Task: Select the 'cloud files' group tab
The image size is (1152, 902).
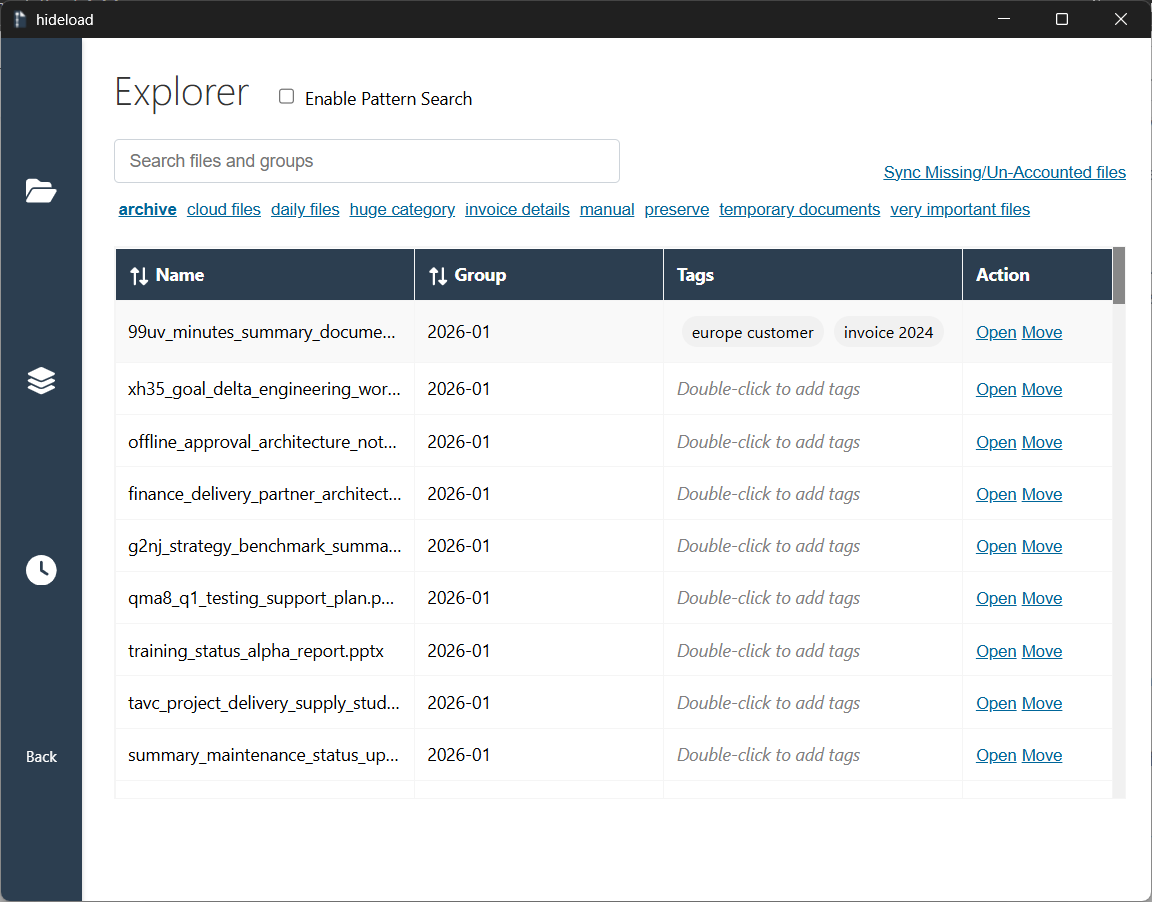Action: (x=224, y=209)
